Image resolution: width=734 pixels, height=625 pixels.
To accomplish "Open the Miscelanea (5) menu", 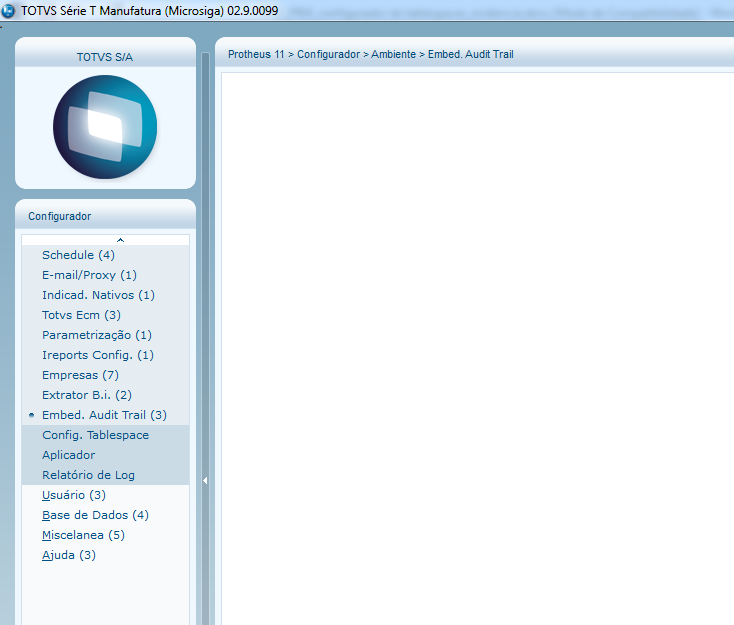I will [x=83, y=535].
